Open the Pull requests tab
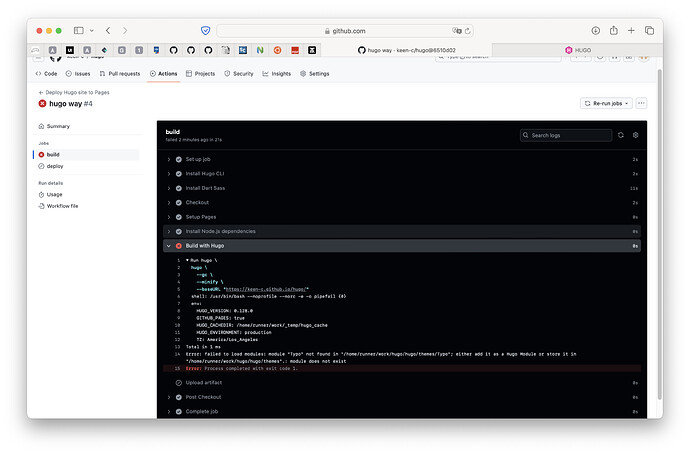 pos(120,74)
